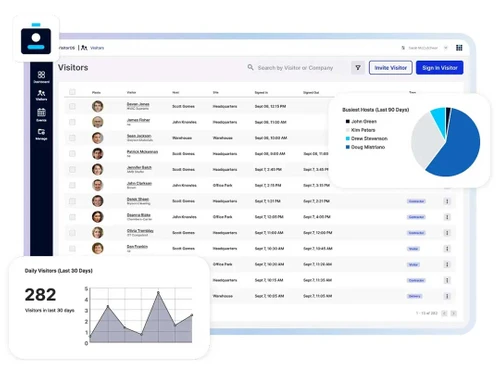Open the filter funnel button
Viewport: 500px width, 375px height.
pyautogui.click(x=358, y=68)
